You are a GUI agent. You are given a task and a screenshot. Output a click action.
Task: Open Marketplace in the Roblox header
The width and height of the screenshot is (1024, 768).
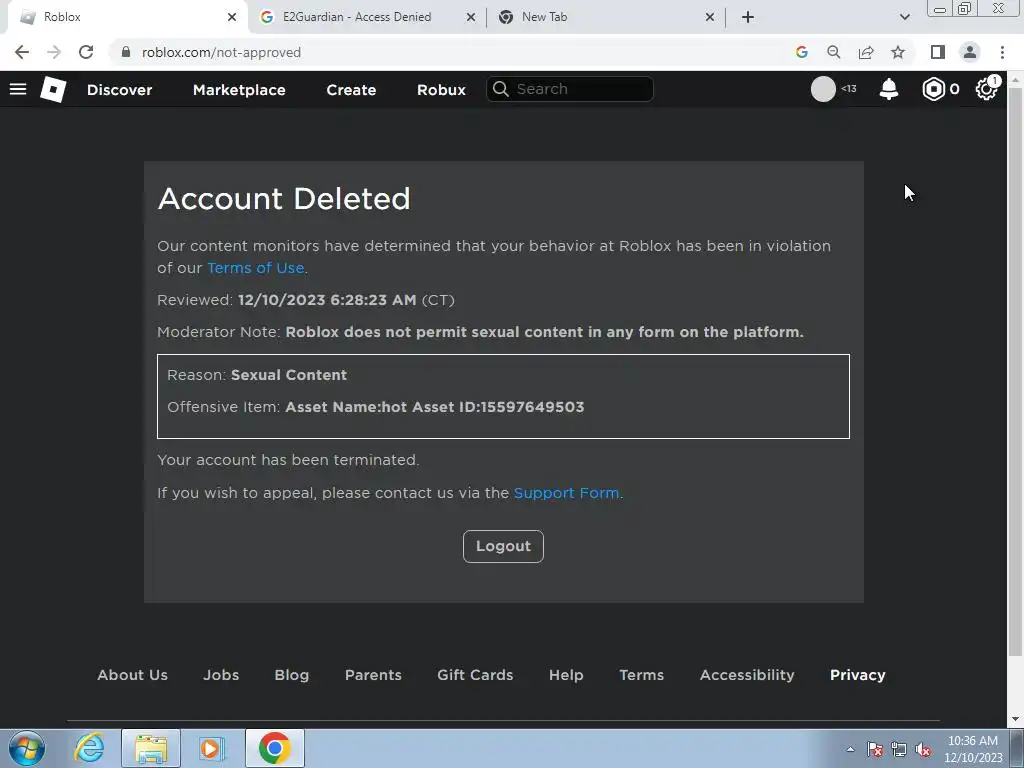[239, 89]
